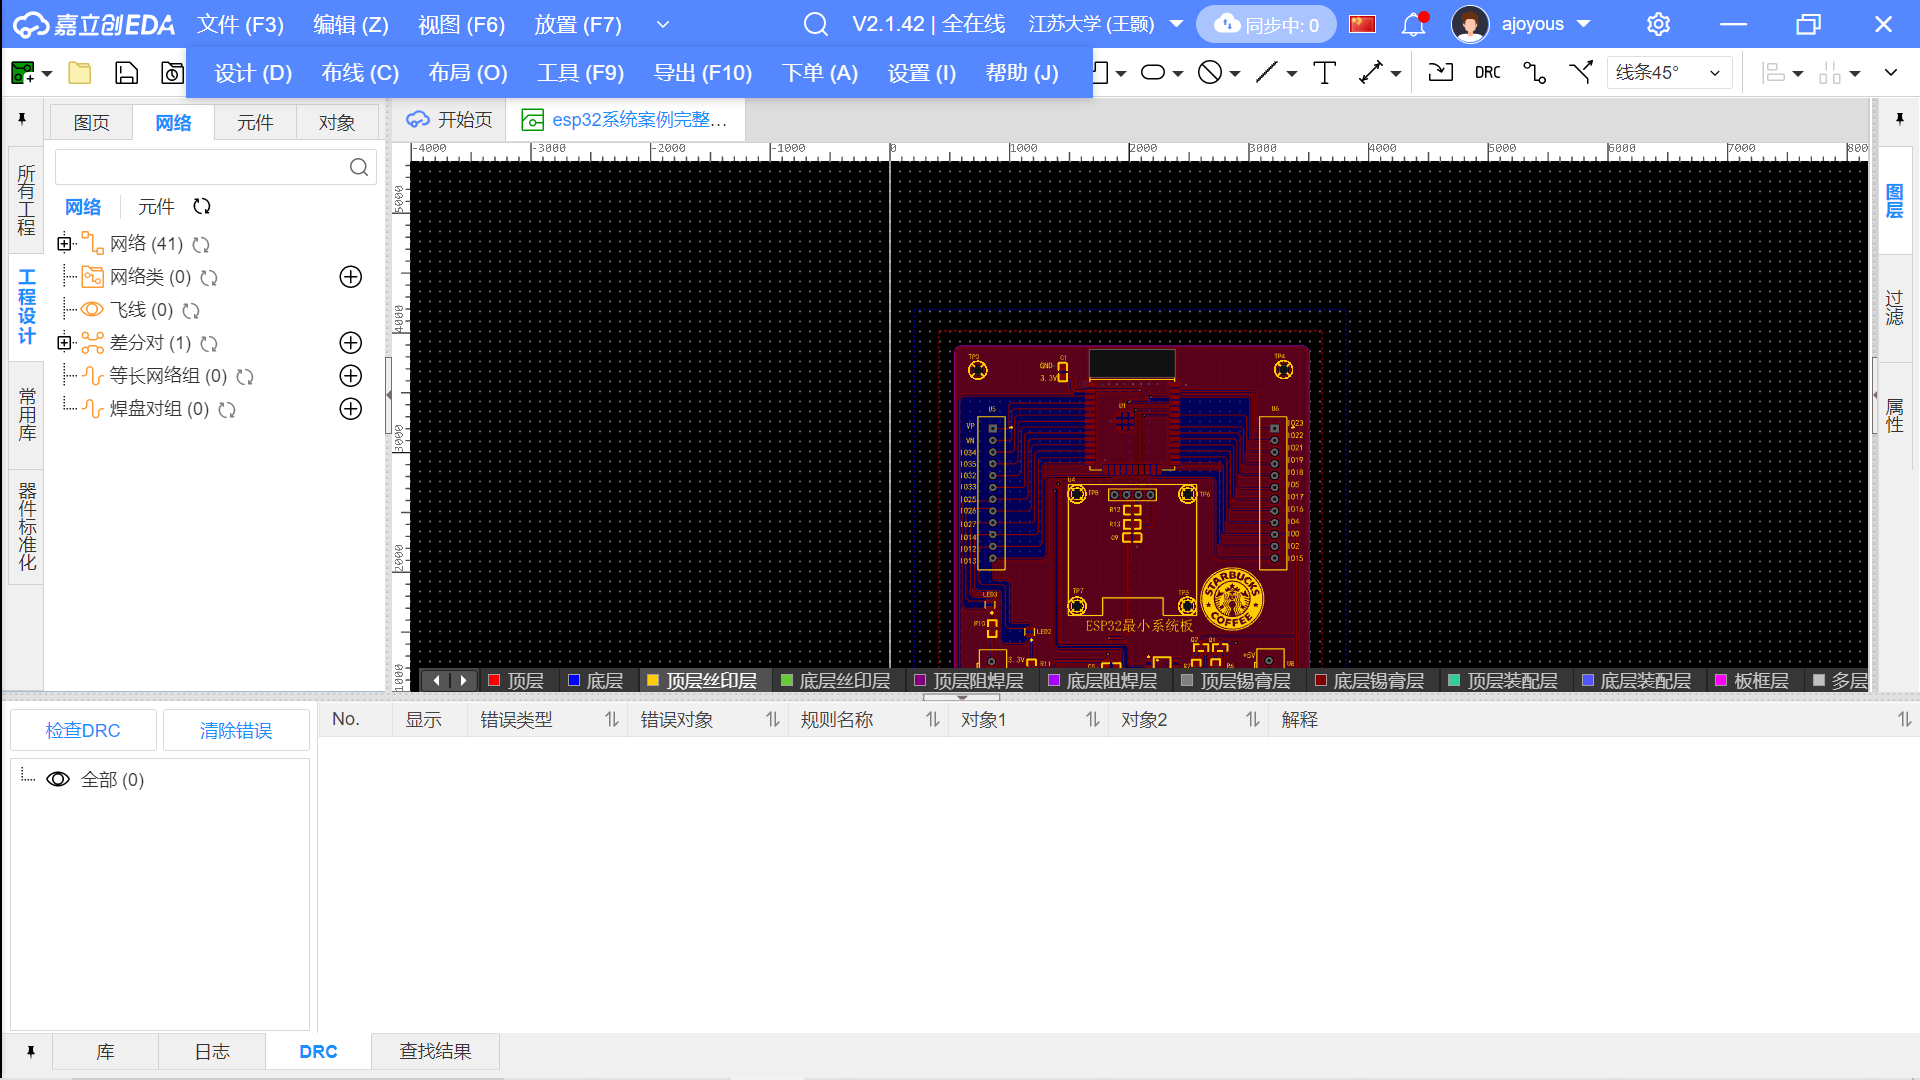This screenshot has width=1920, height=1080.
Task: Add new 网络类 with plus icon
Action: click(x=351, y=277)
